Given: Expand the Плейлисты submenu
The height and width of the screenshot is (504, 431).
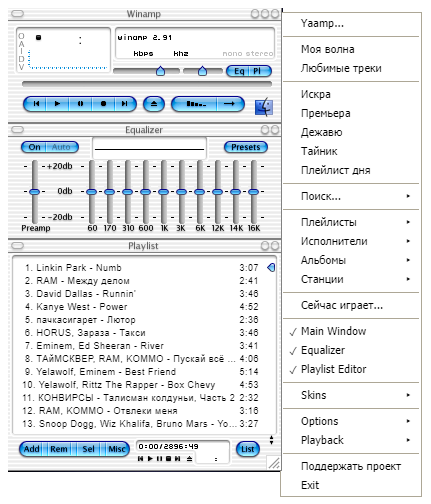Looking at the screenshot, I should click(351, 222).
